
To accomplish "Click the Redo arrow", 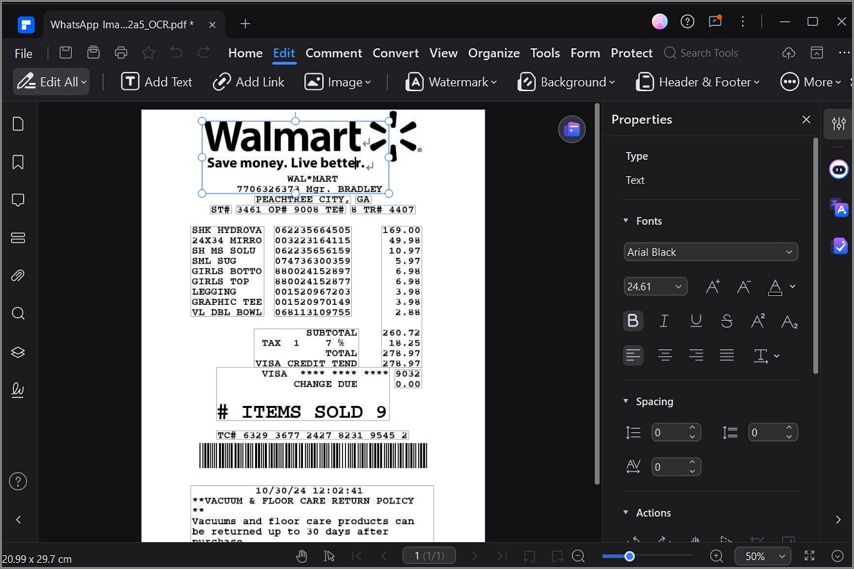I will (x=204, y=53).
